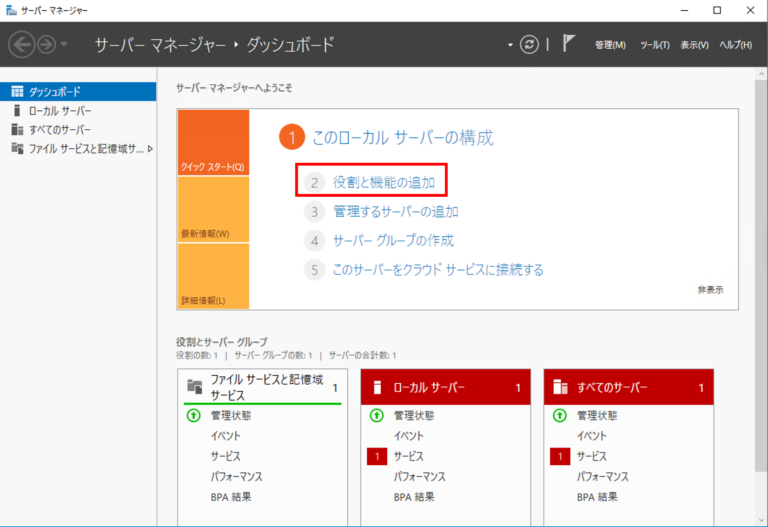Click the ファイル サービス sidebar icon
The width and height of the screenshot is (768, 527).
pyautogui.click(x=17, y=148)
